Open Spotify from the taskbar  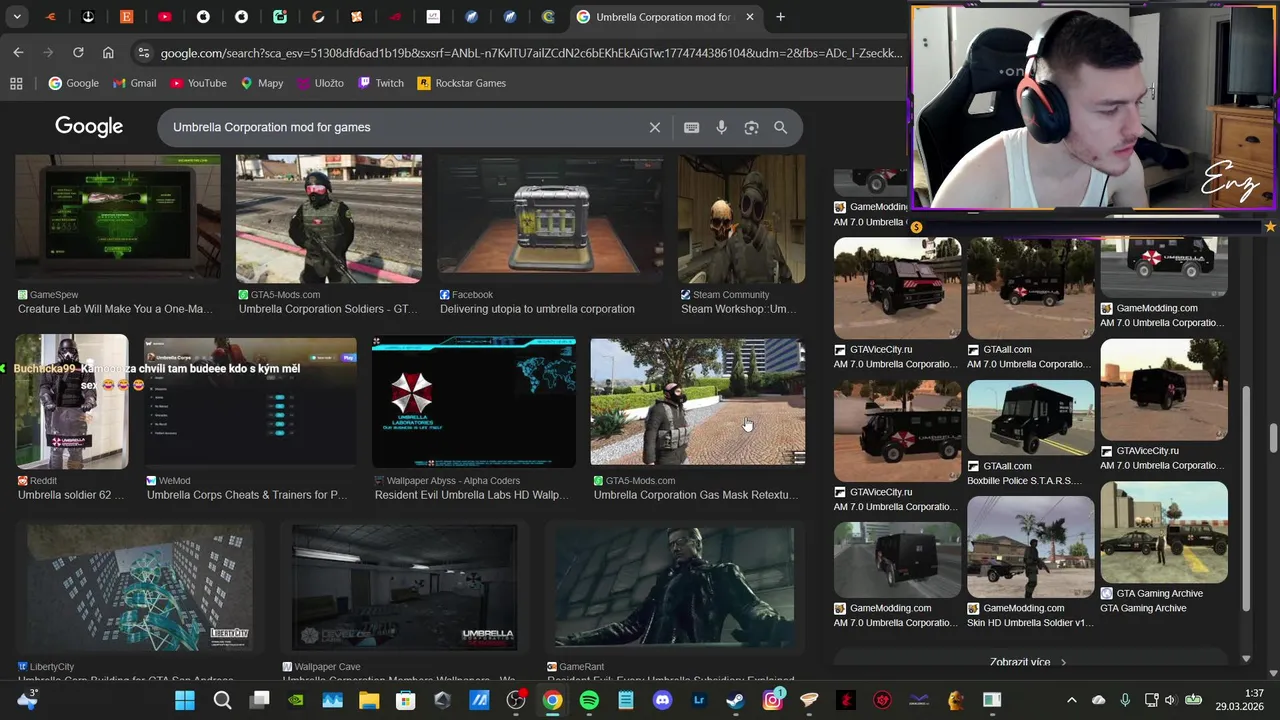(589, 700)
